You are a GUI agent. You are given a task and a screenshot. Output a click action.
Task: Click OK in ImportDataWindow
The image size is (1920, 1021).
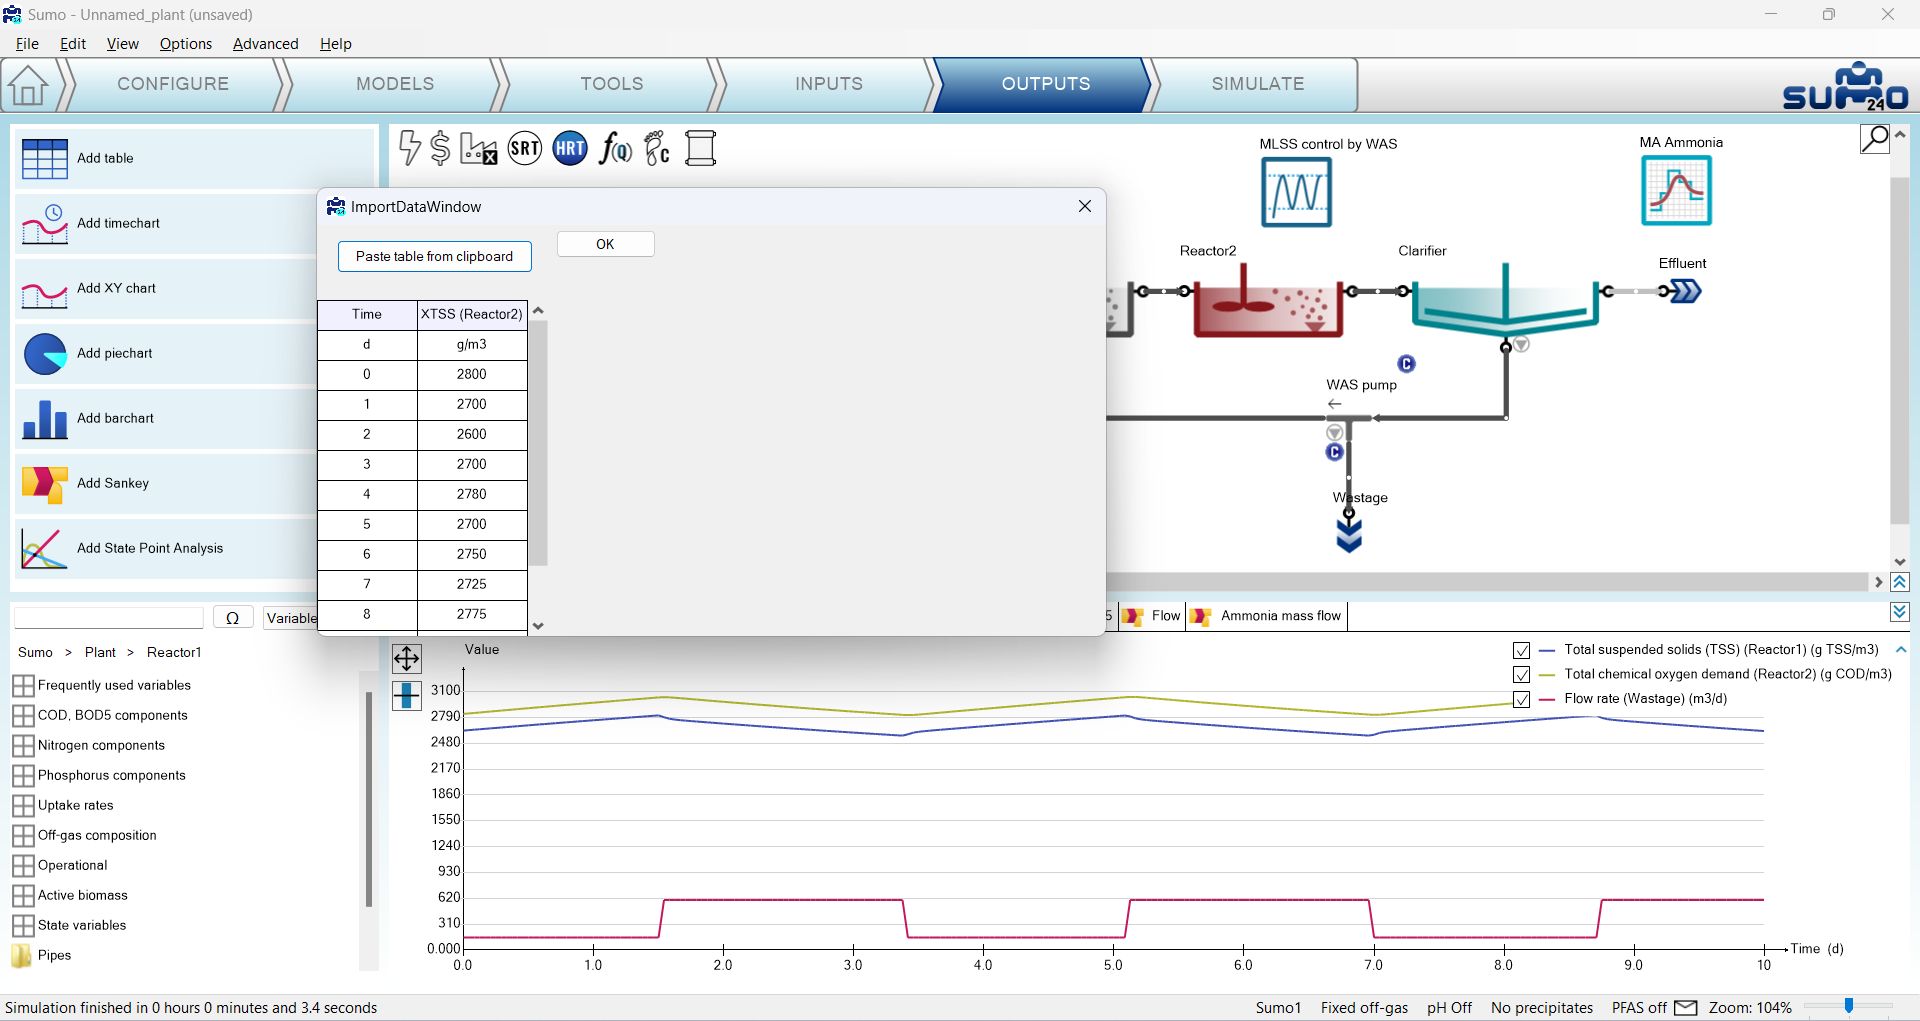pyautogui.click(x=605, y=245)
